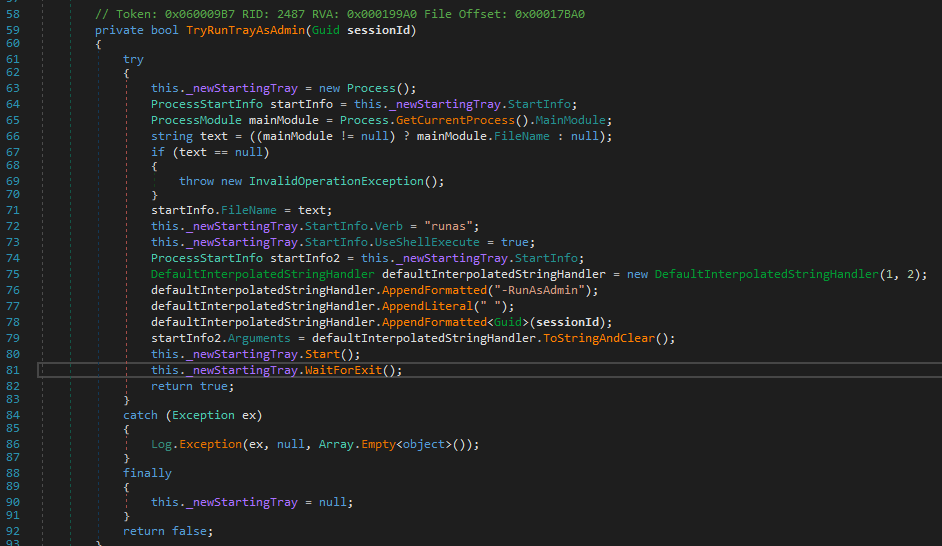Click line number 81 in the gutter
The height and width of the screenshot is (546, 942).
(x=13, y=370)
